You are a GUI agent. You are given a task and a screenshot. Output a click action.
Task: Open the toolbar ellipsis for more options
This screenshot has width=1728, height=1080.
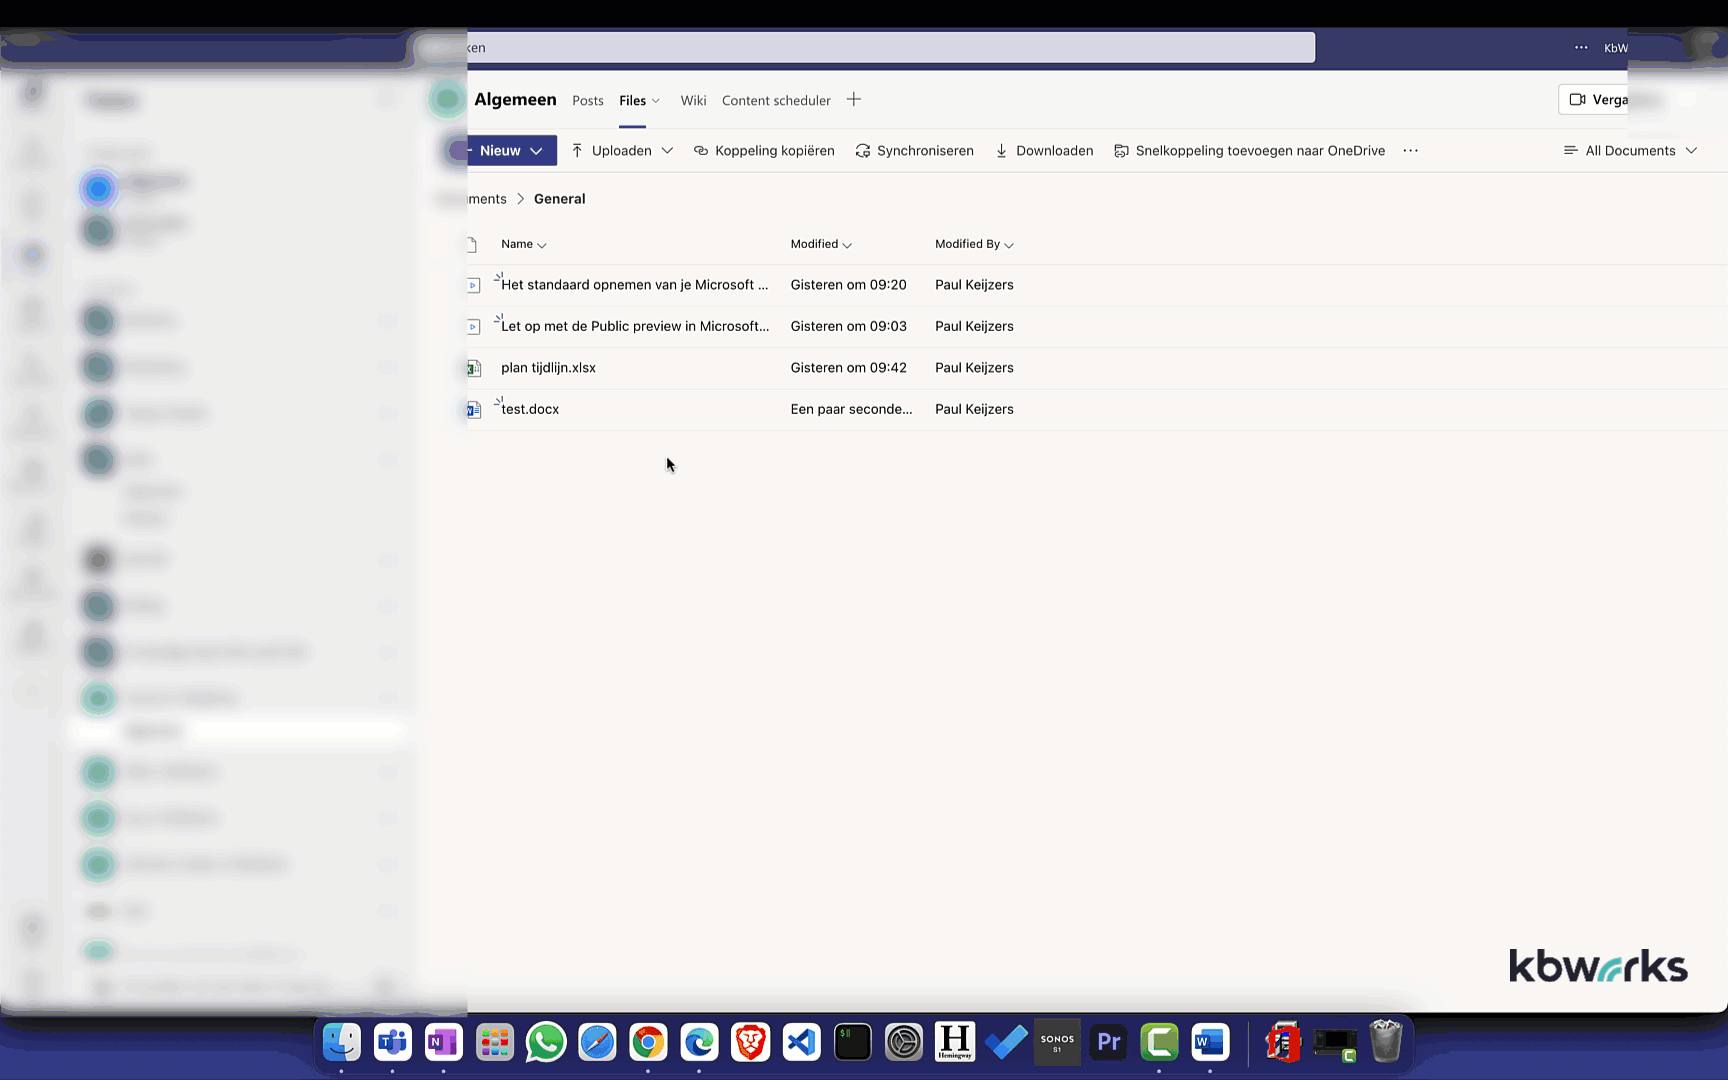1410,150
